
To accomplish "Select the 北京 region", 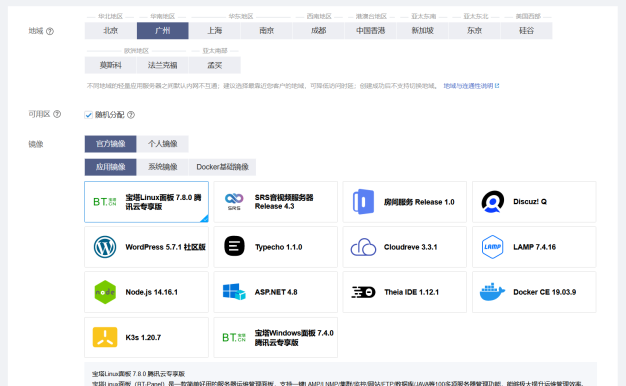I will pos(111,31).
